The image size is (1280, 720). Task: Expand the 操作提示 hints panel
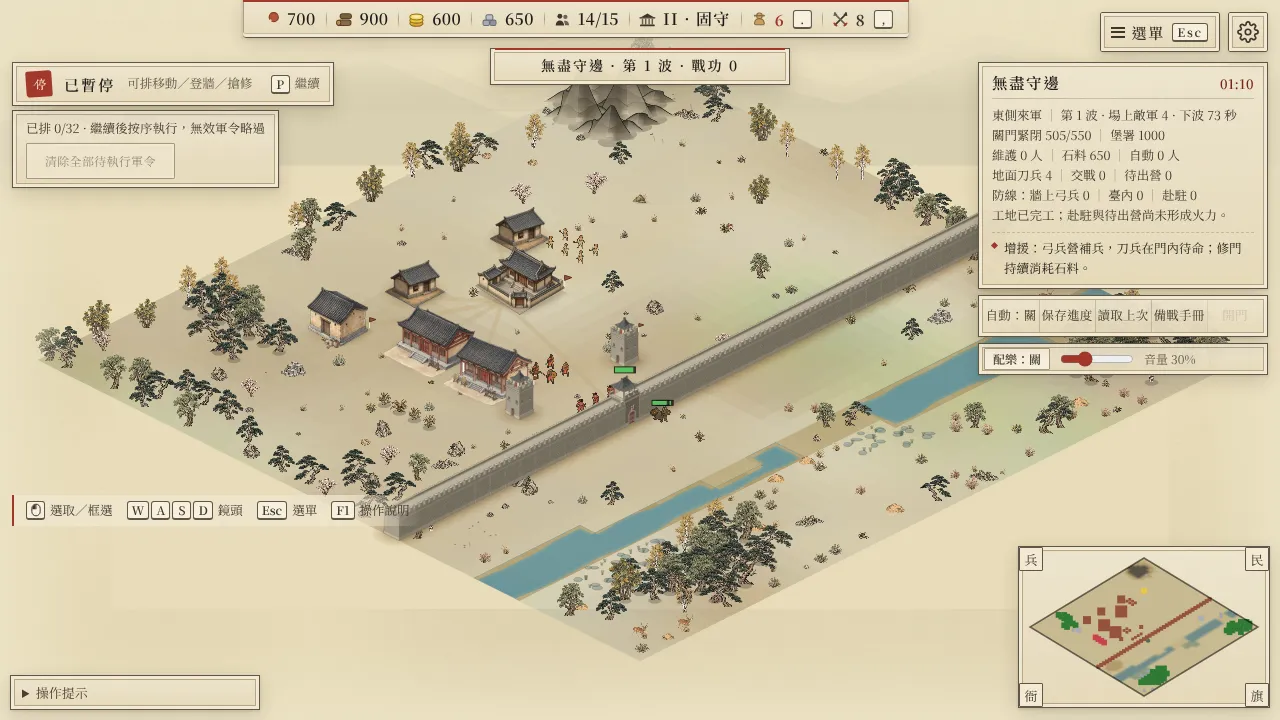[x=135, y=693]
